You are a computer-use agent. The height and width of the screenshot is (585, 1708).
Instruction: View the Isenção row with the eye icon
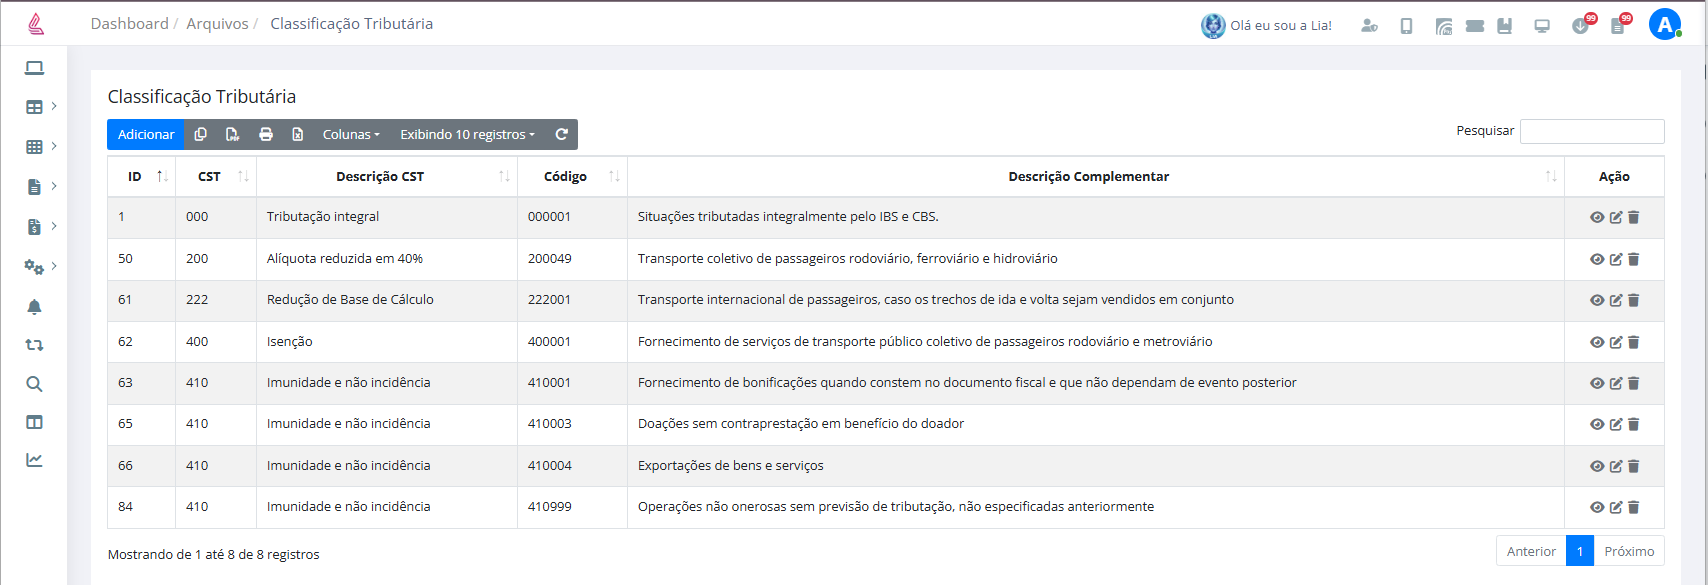click(1597, 342)
